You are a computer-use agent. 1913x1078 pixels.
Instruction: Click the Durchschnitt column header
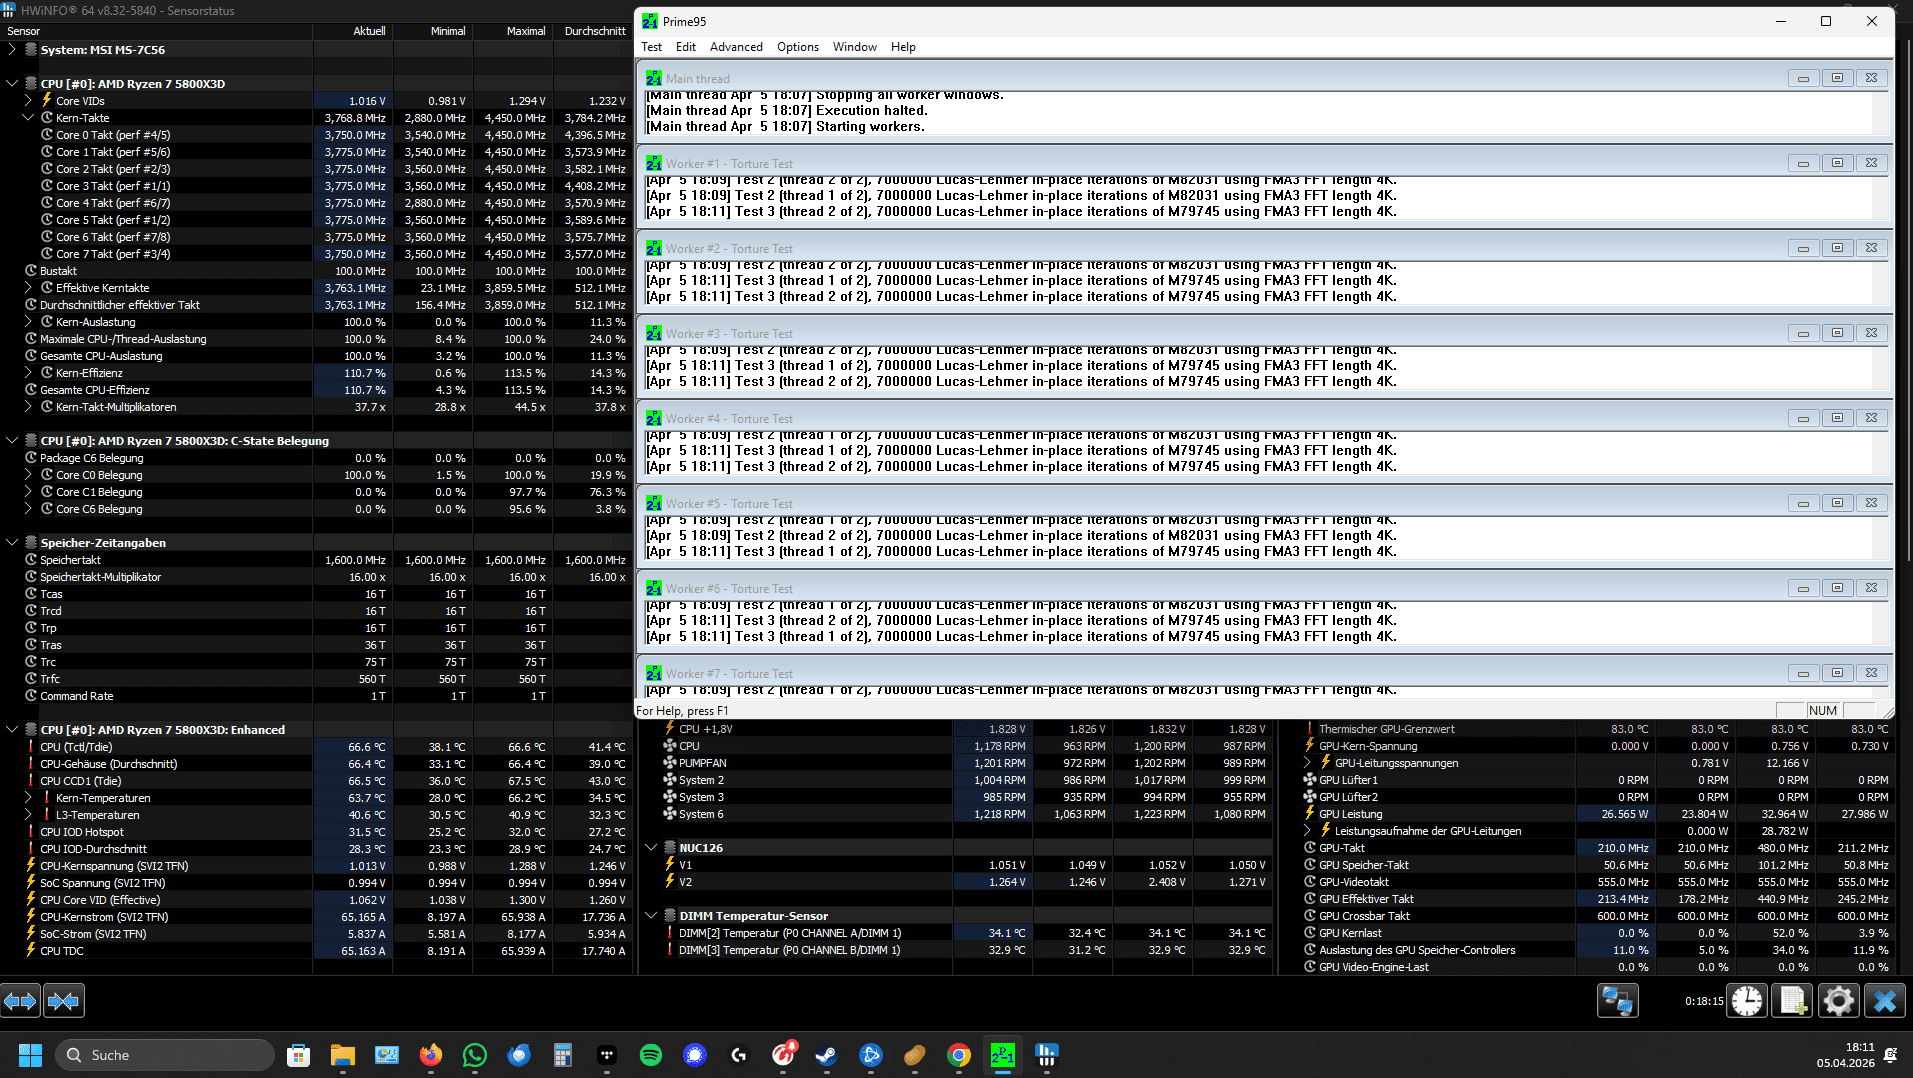pyautogui.click(x=593, y=31)
